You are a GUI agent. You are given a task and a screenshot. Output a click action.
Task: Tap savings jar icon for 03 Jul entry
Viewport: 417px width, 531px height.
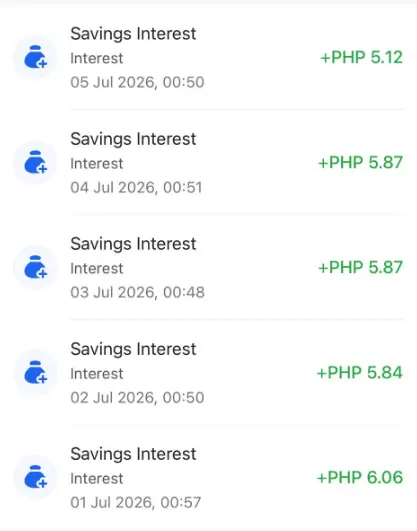click(x=35, y=268)
